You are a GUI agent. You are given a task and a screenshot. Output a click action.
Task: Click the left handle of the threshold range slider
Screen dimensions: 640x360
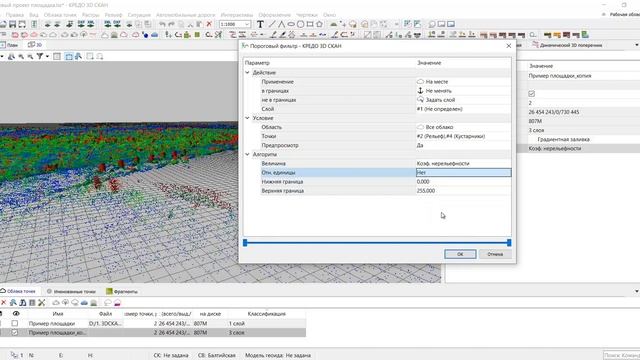click(x=245, y=242)
